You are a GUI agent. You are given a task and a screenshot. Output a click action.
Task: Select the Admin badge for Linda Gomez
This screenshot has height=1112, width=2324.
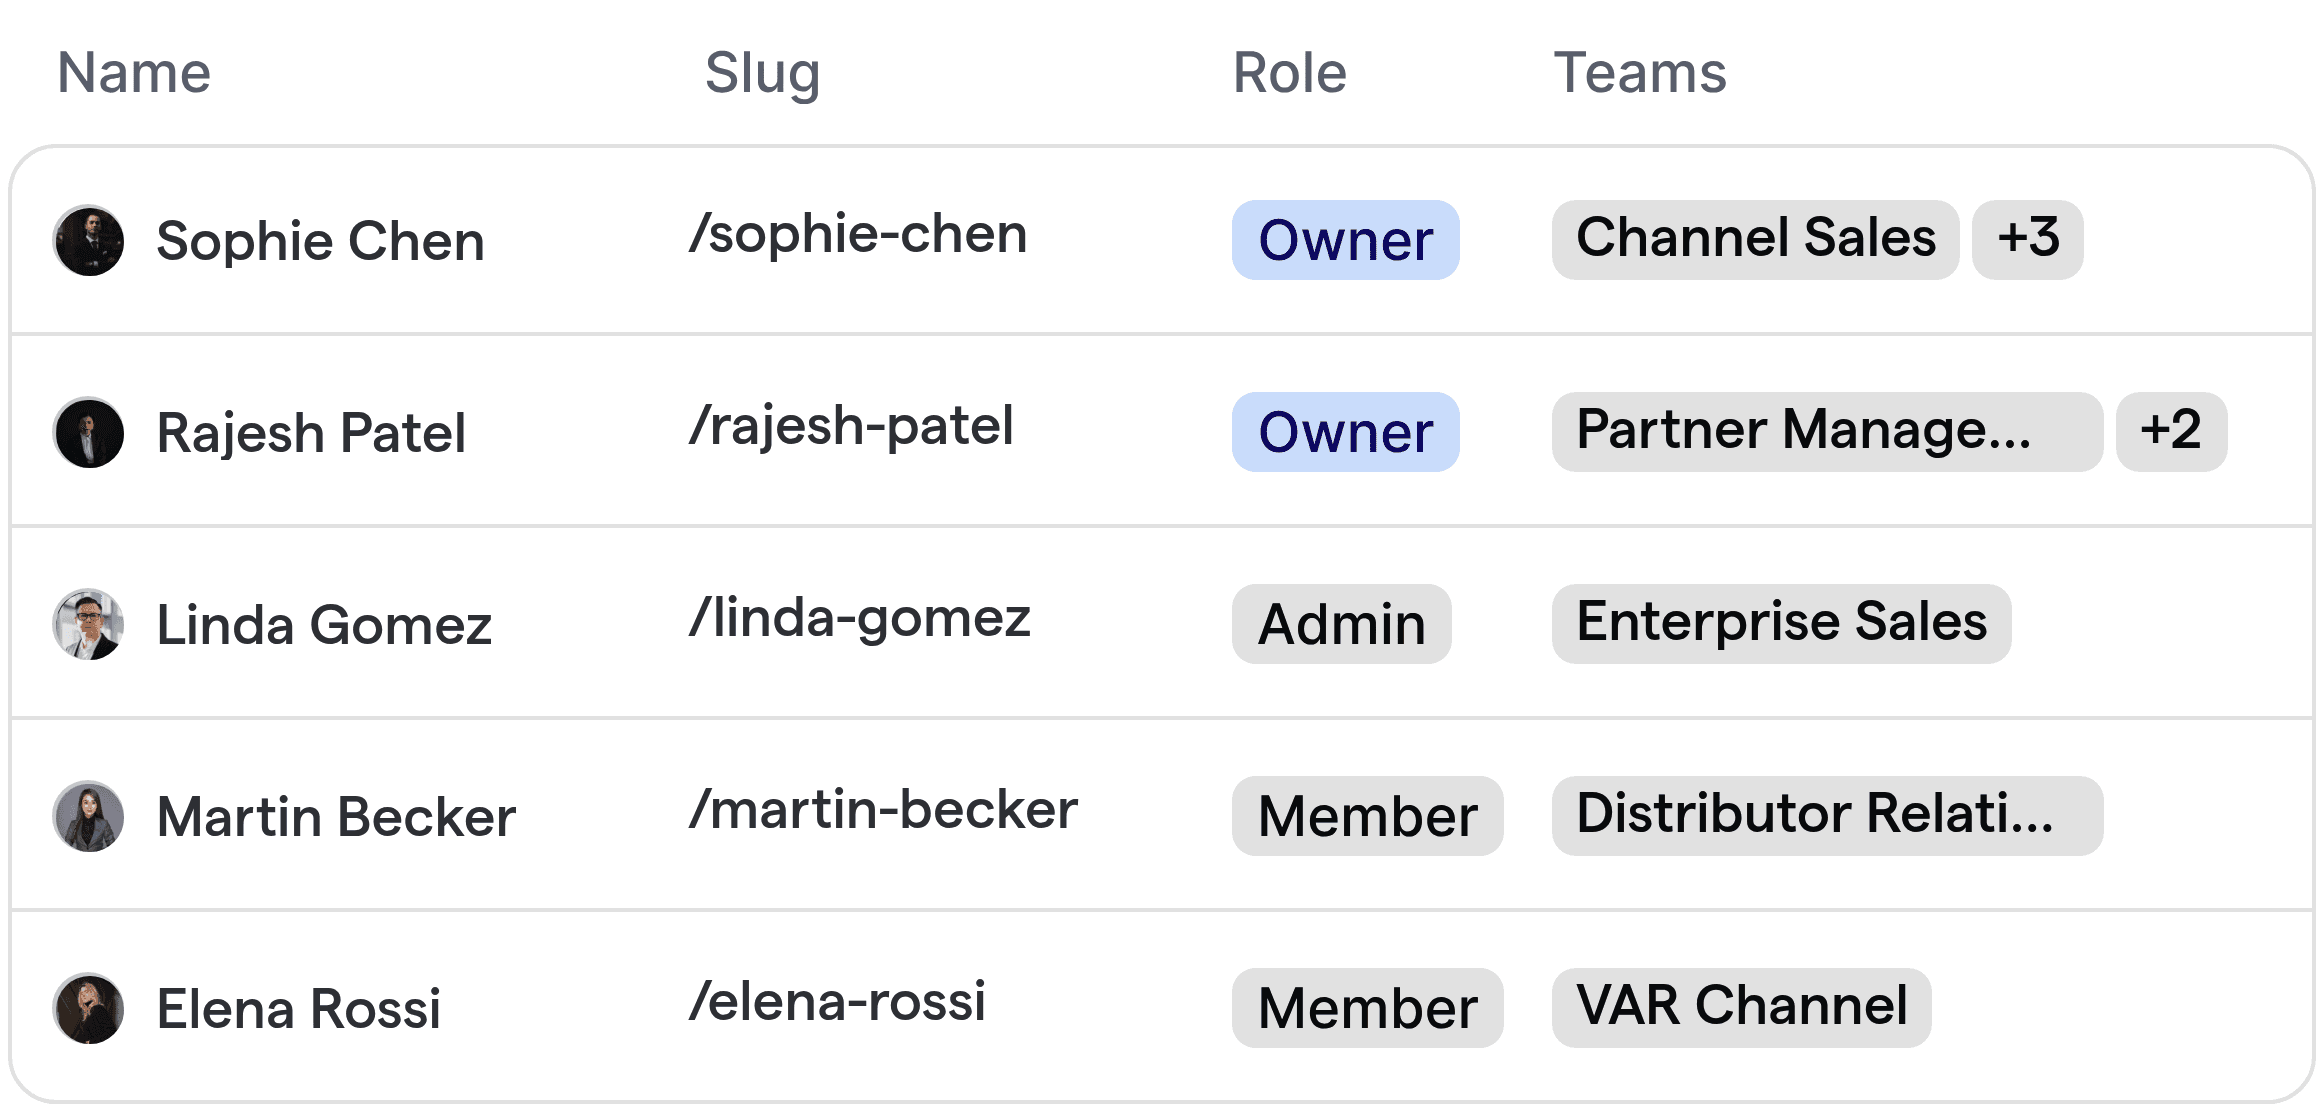pos(1341,624)
